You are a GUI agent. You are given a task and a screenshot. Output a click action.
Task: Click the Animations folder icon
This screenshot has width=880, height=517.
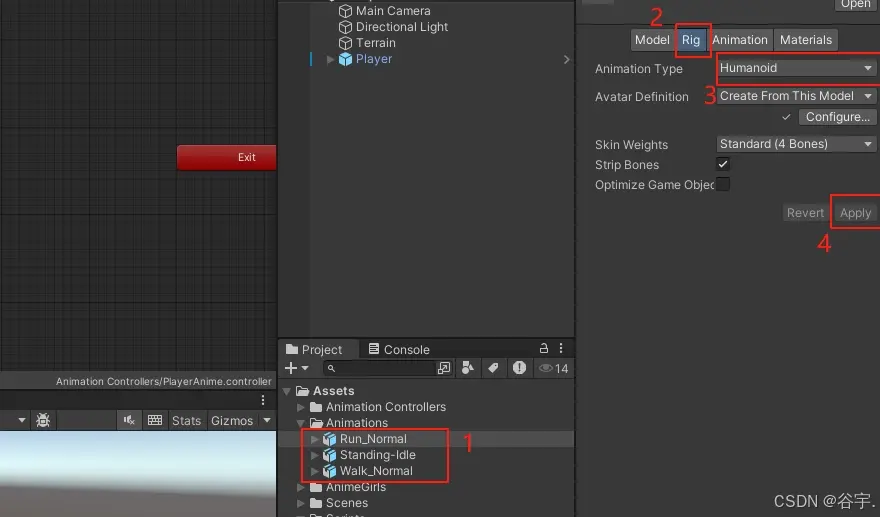[x=316, y=423]
